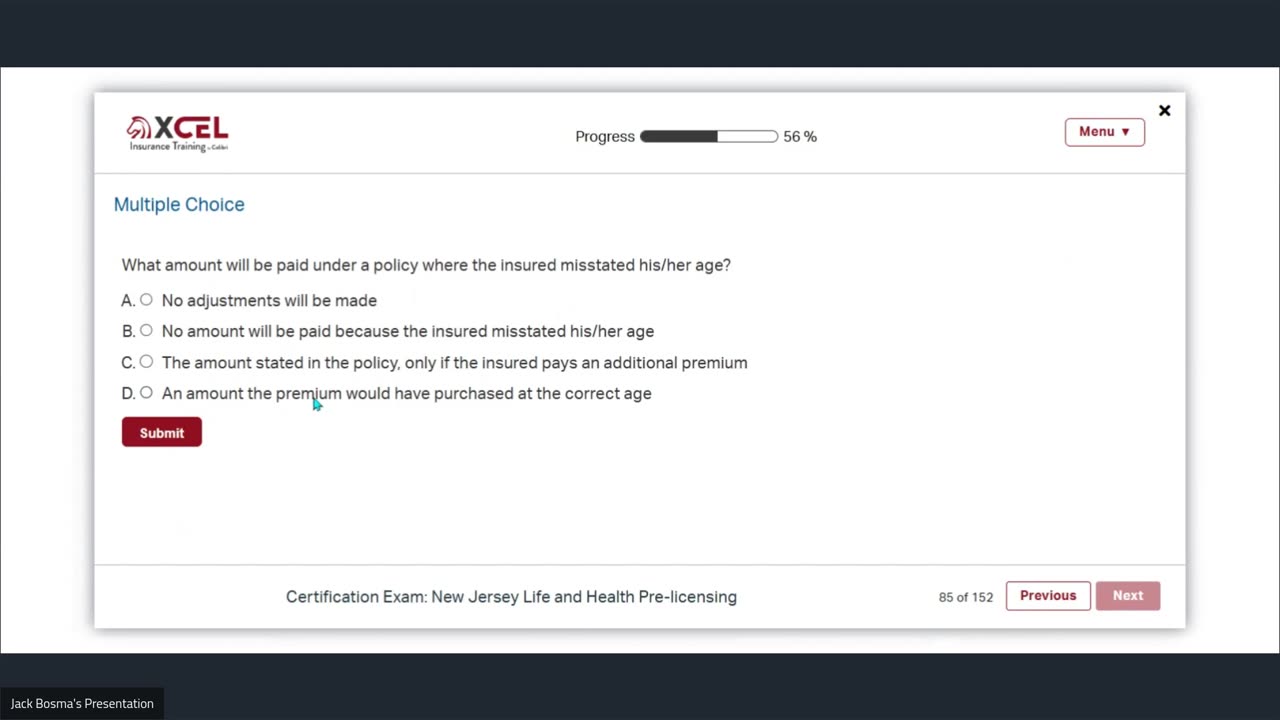
Task: Click answer text 'No adjustments will be made'
Action: (269, 301)
